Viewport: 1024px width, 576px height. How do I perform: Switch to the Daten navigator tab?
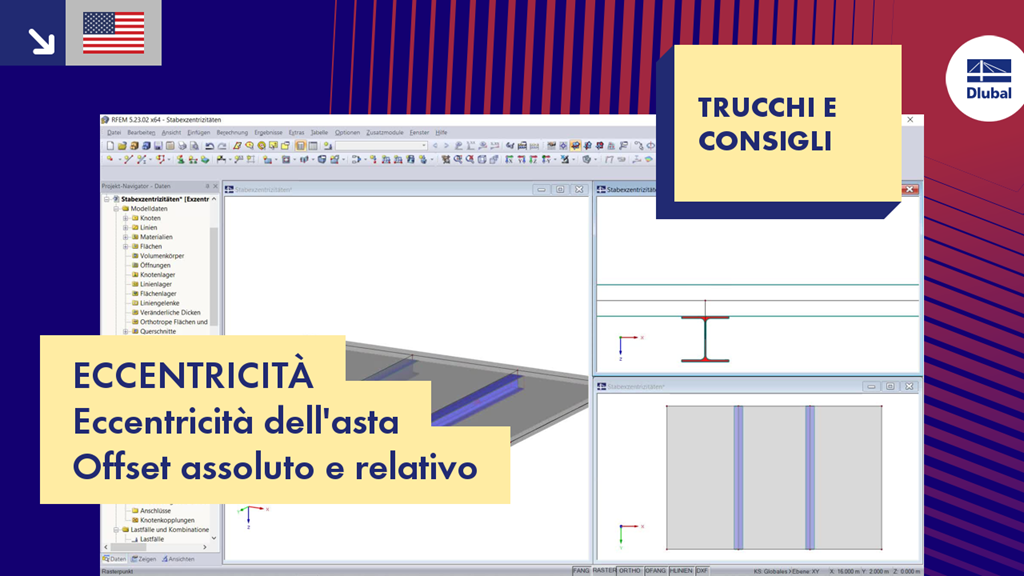[115, 559]
